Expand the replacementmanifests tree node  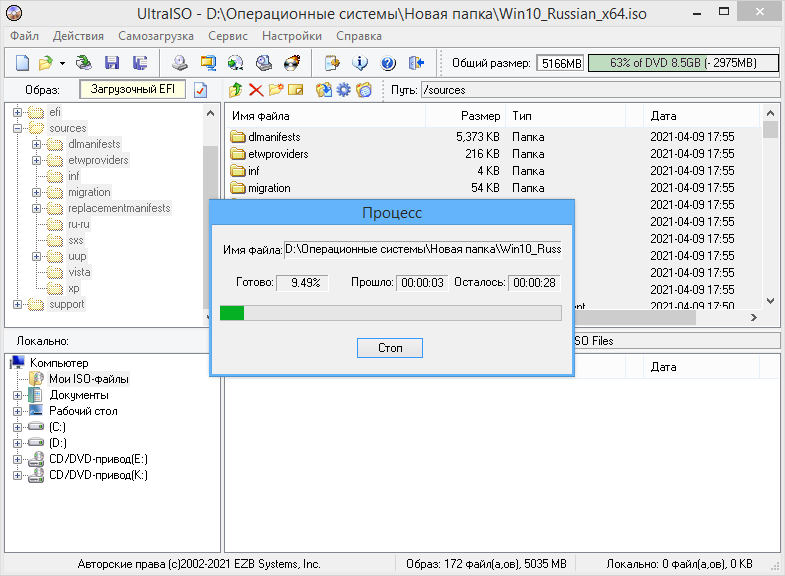[x=37, y=208]
